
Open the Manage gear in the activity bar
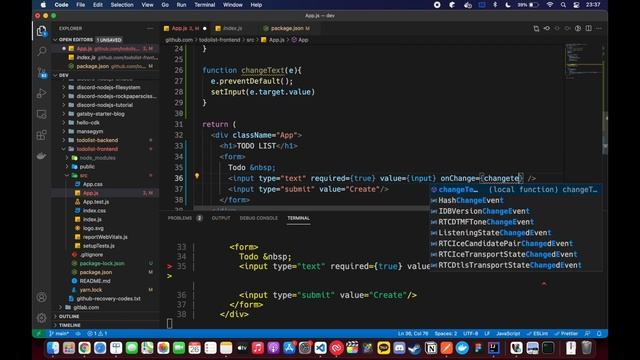point(41,318)
